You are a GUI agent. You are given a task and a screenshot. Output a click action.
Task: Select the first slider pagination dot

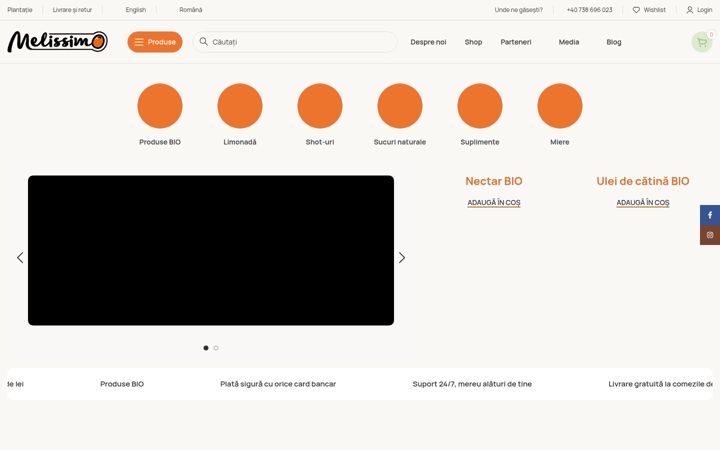(x=206, y=348)
